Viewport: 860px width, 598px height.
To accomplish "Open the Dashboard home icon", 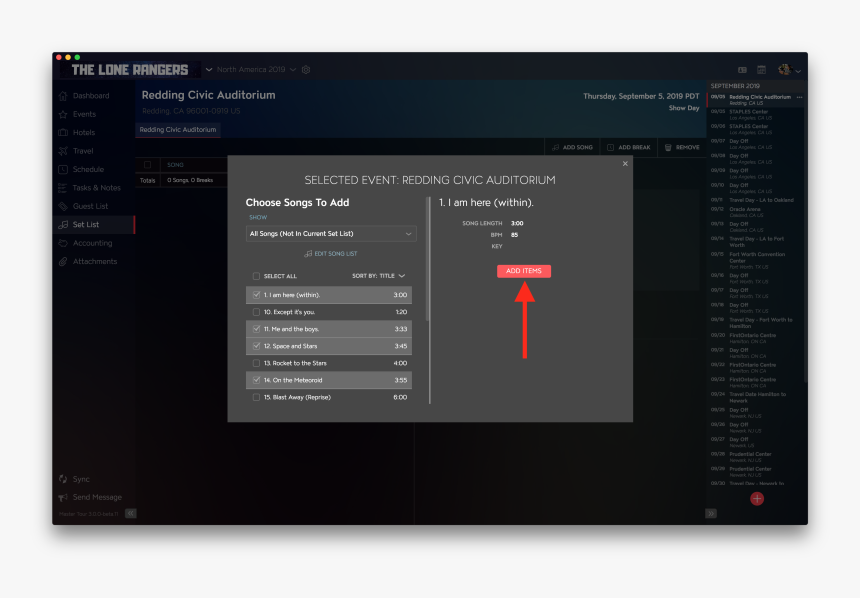I will point(63,95).
